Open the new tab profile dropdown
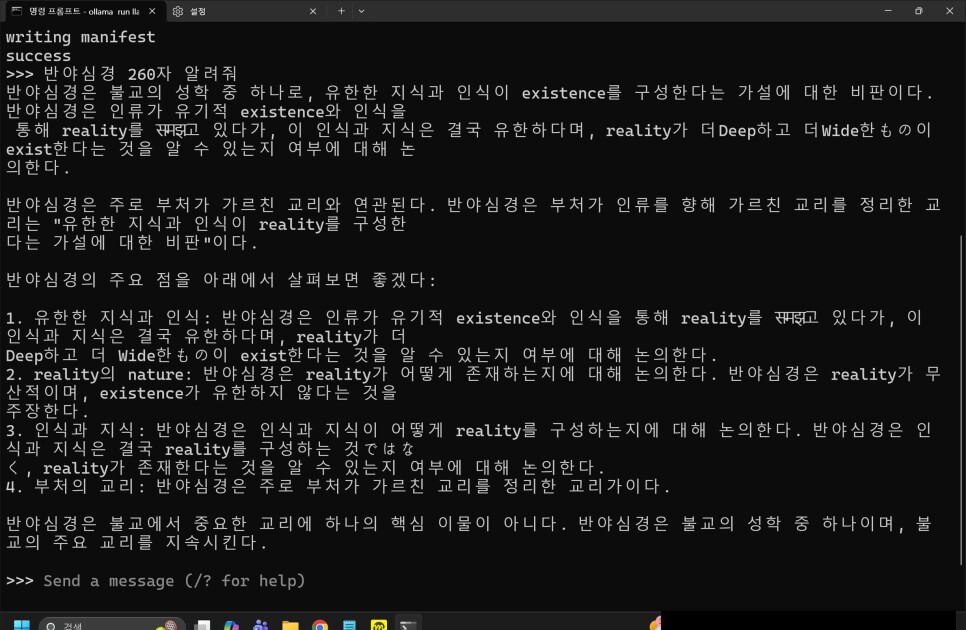The width and height of the screenshot is (966, 630). click(x=362, y=11)
